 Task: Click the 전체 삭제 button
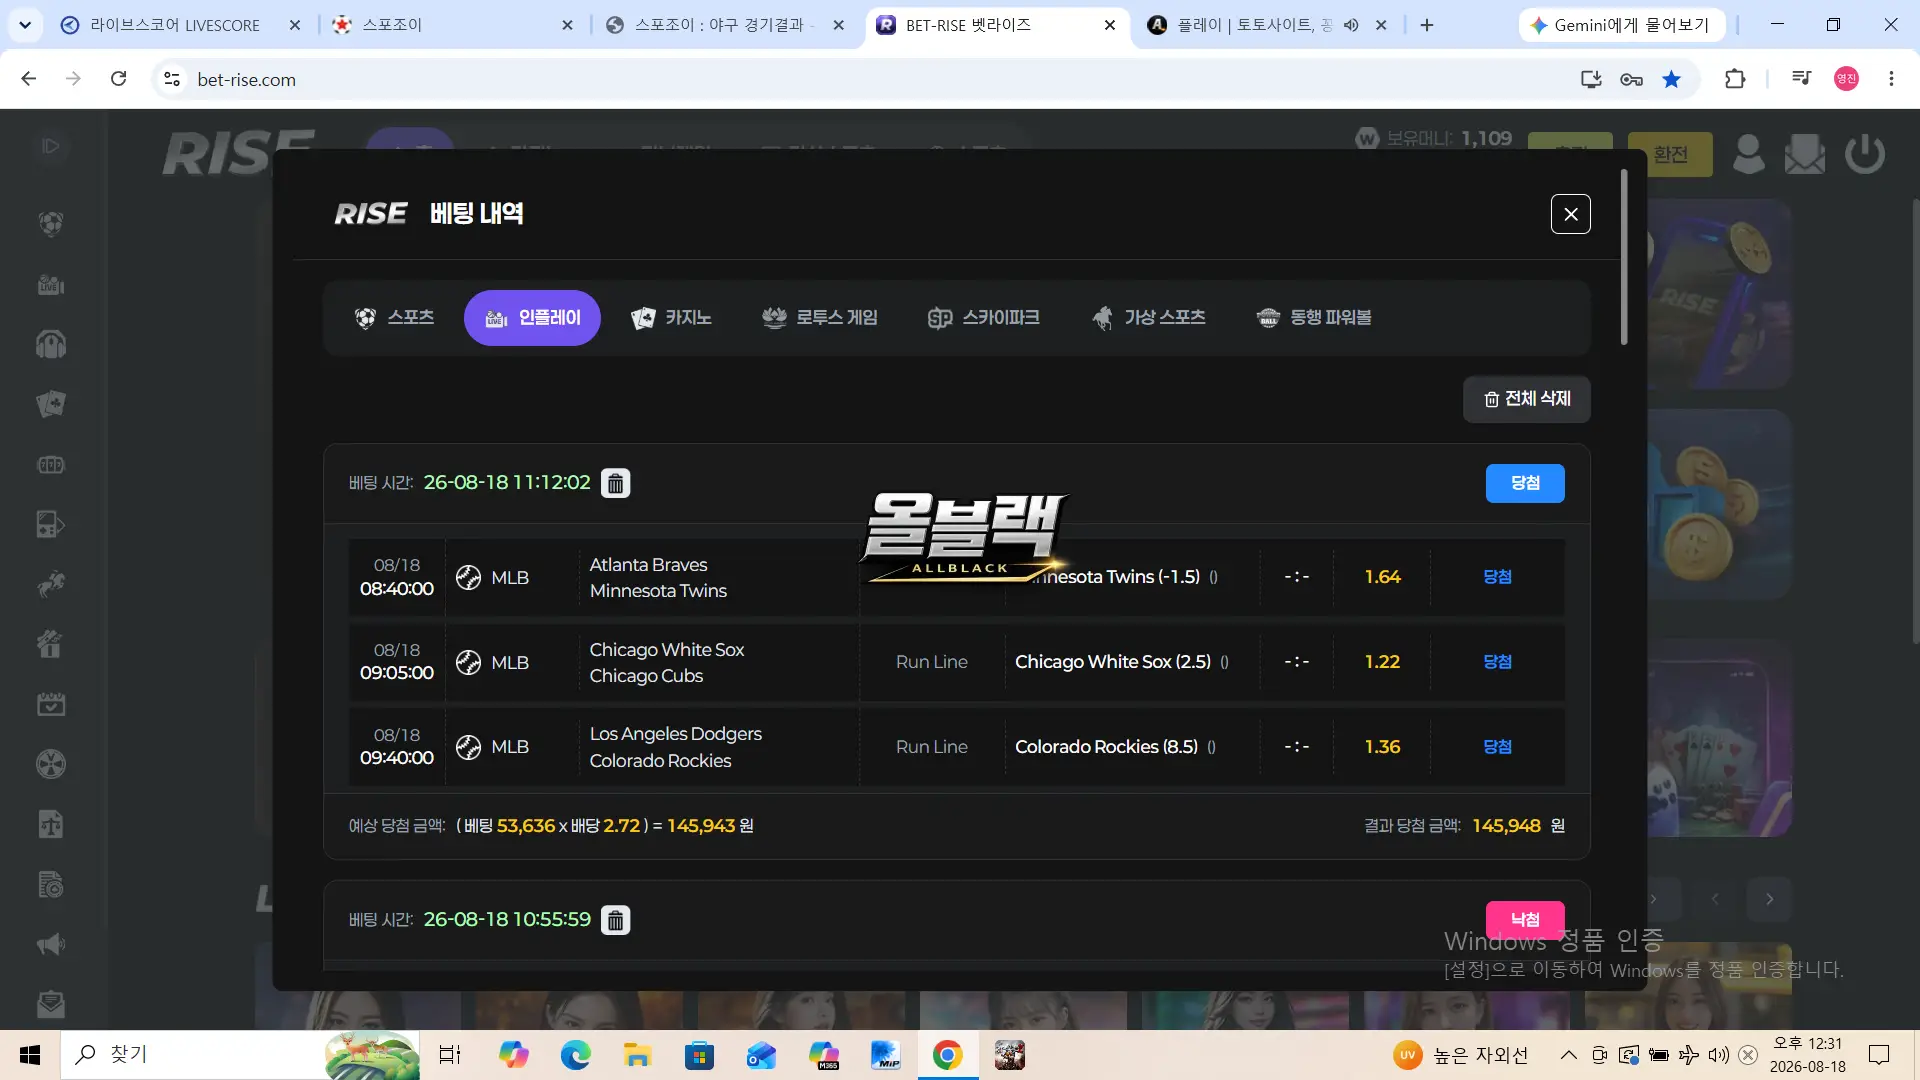pos(1527,399)
